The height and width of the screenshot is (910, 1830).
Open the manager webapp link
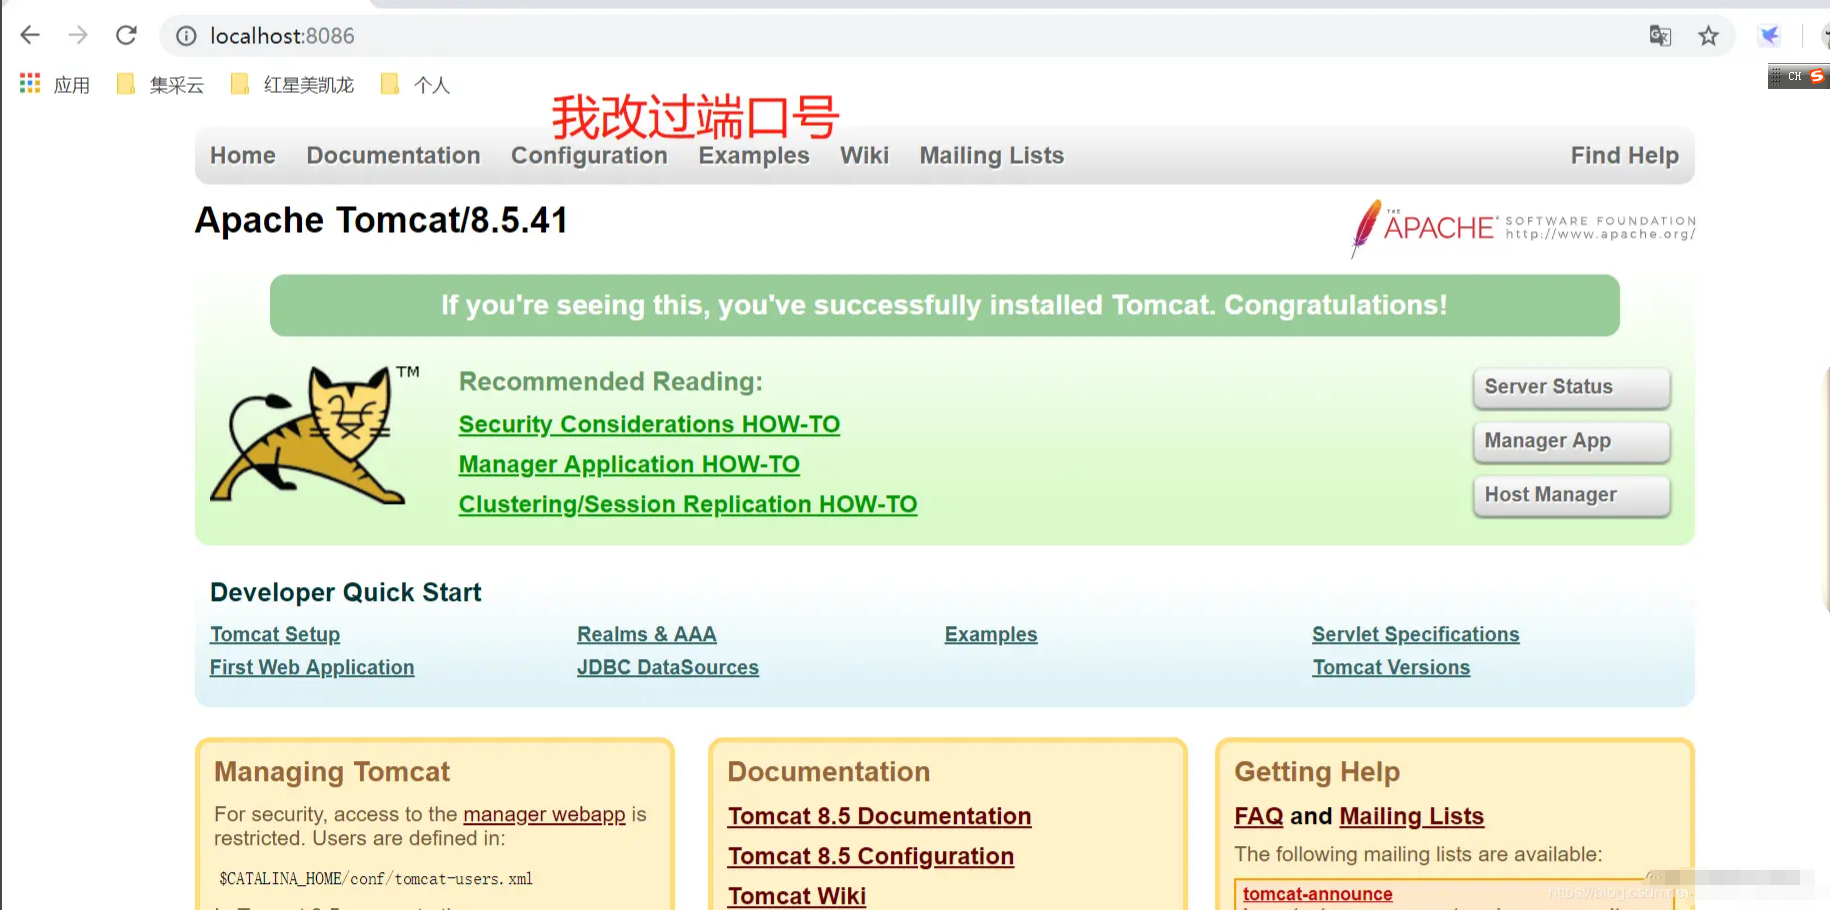pos(544,814)
